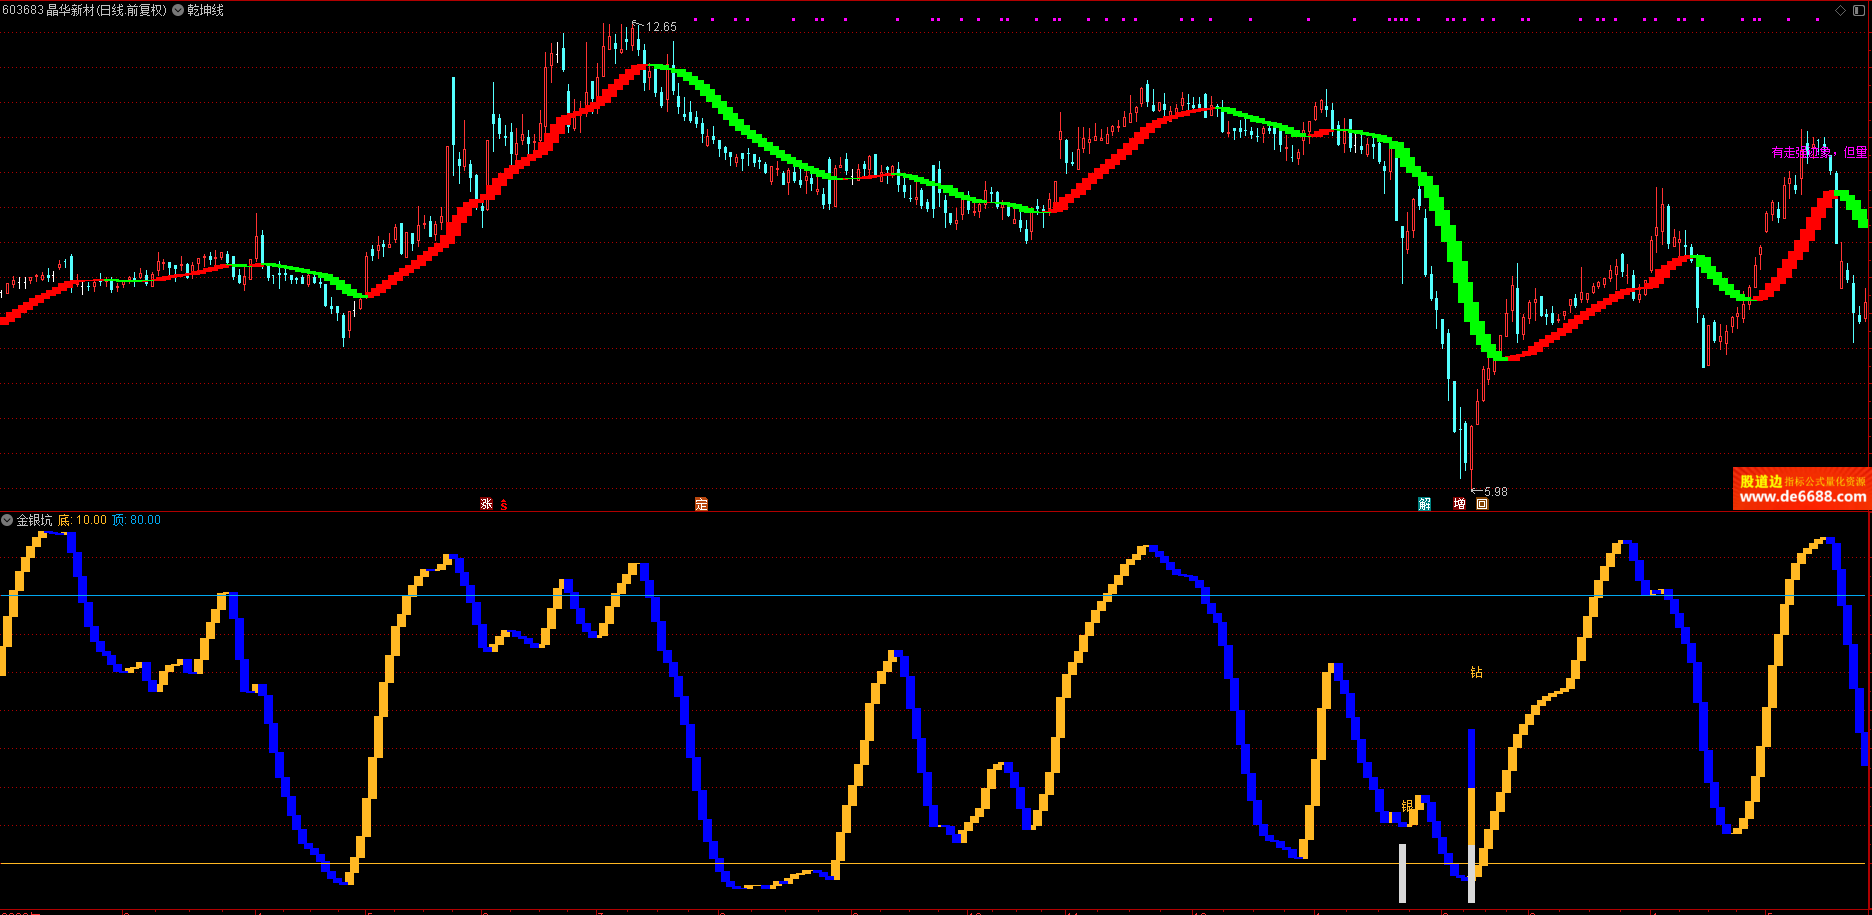1872x915 pixels.
Task: Select the 乾坤线 indicator name
Action: [x=206, y=10]
